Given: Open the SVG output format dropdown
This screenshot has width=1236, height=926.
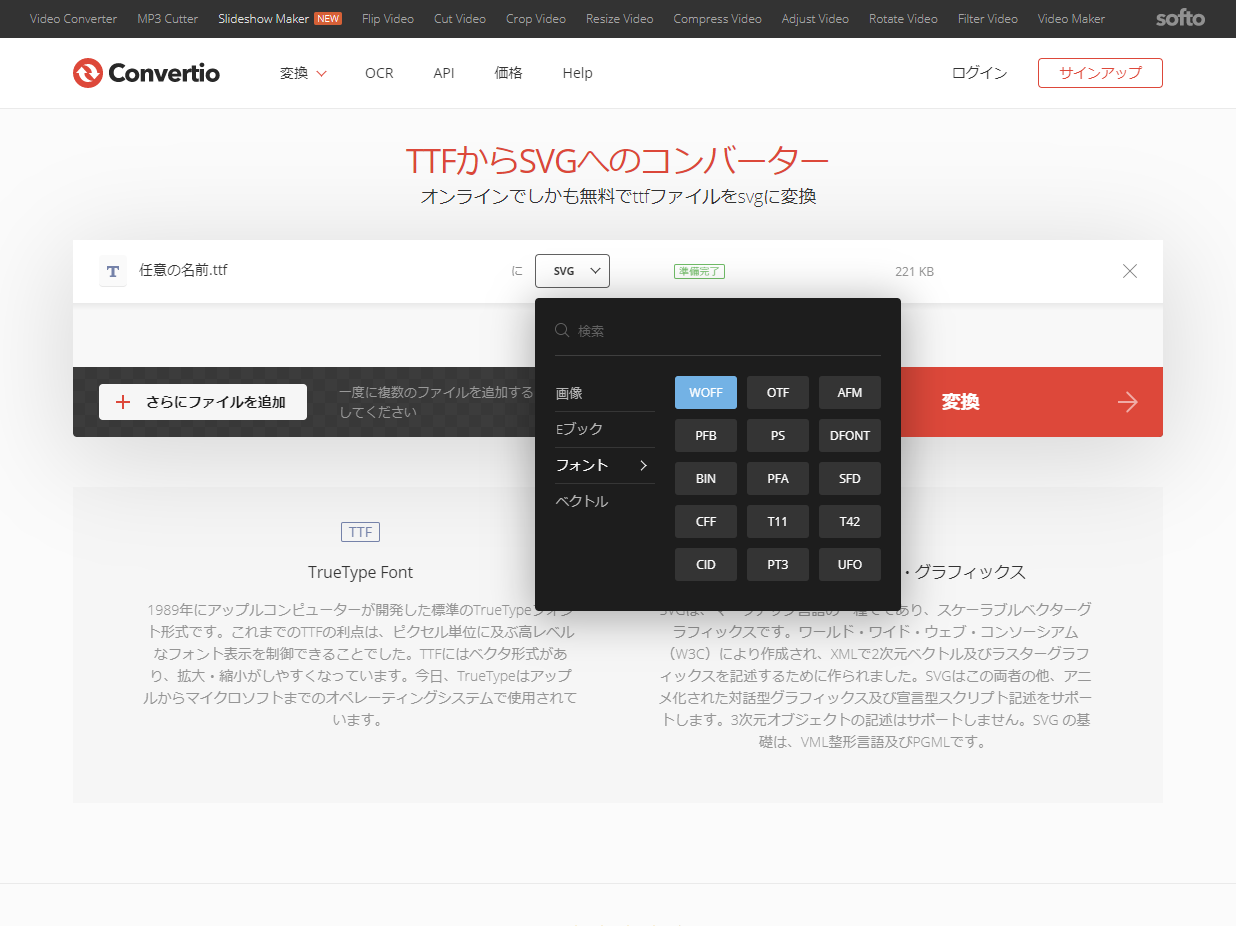Looking at the screenshot, I should [x=572, y=271].
